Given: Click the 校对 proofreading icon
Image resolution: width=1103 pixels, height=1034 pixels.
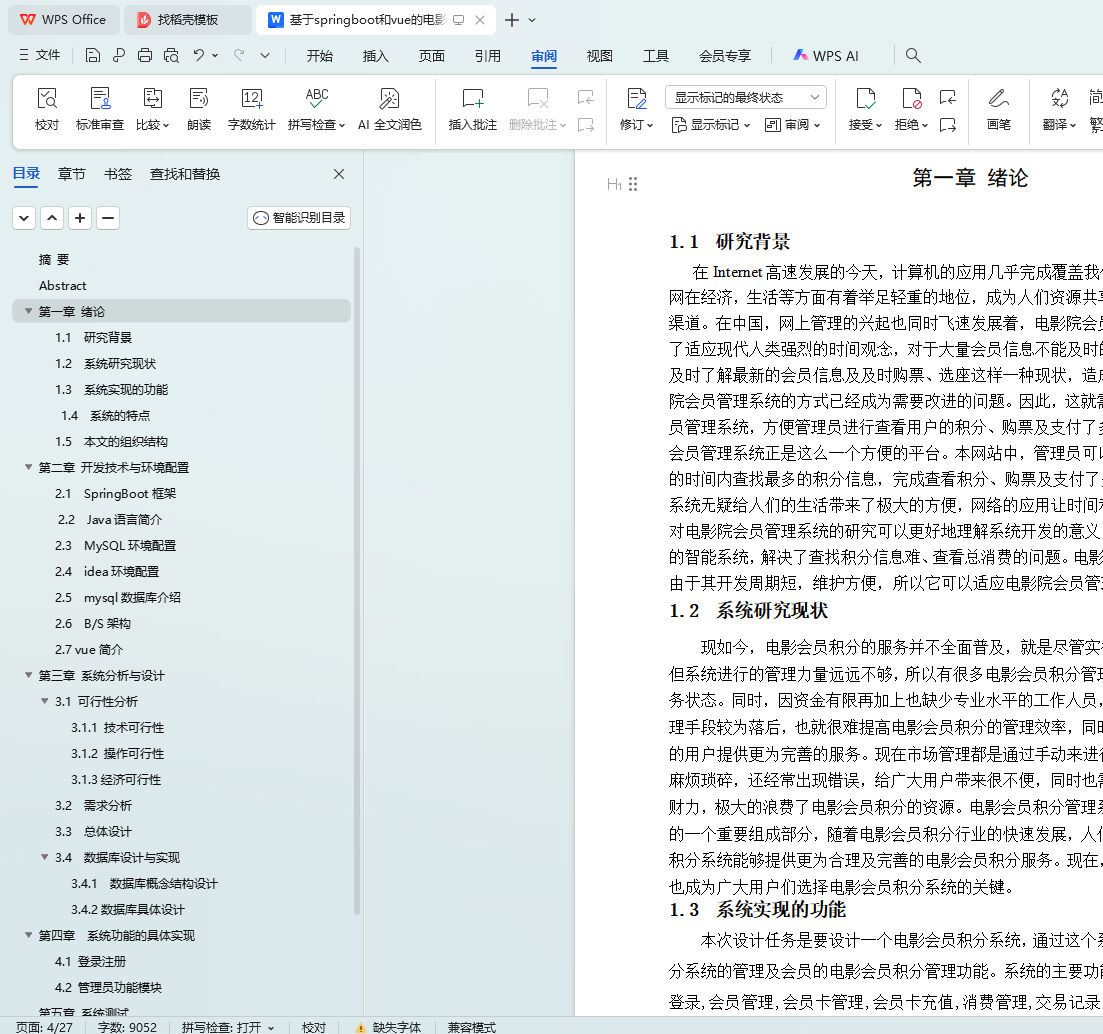Looking at the screenshot, I should point(47,108).
